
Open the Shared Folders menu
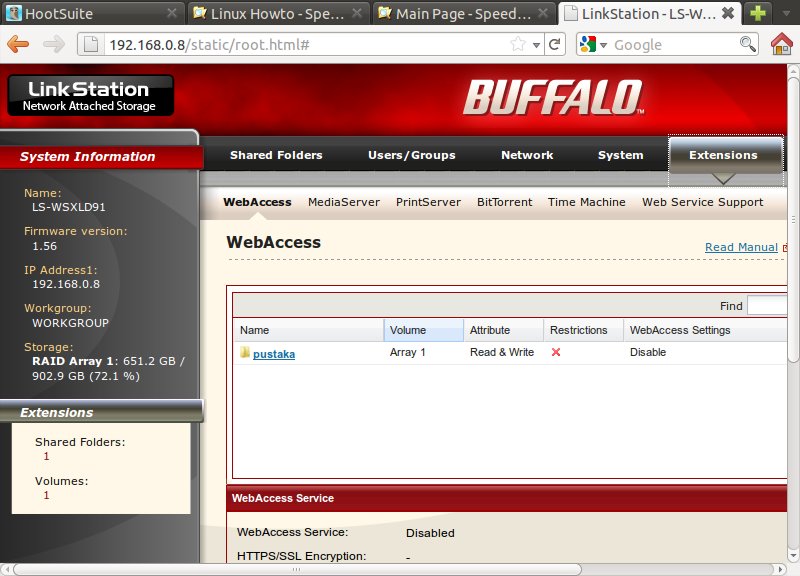276,155
